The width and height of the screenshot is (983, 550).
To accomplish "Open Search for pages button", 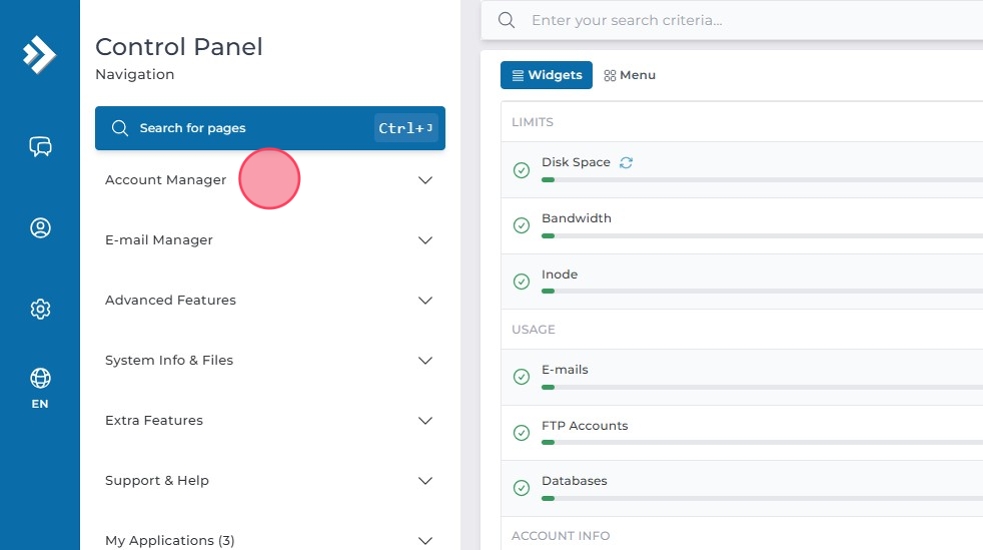I will coord(269,128).
